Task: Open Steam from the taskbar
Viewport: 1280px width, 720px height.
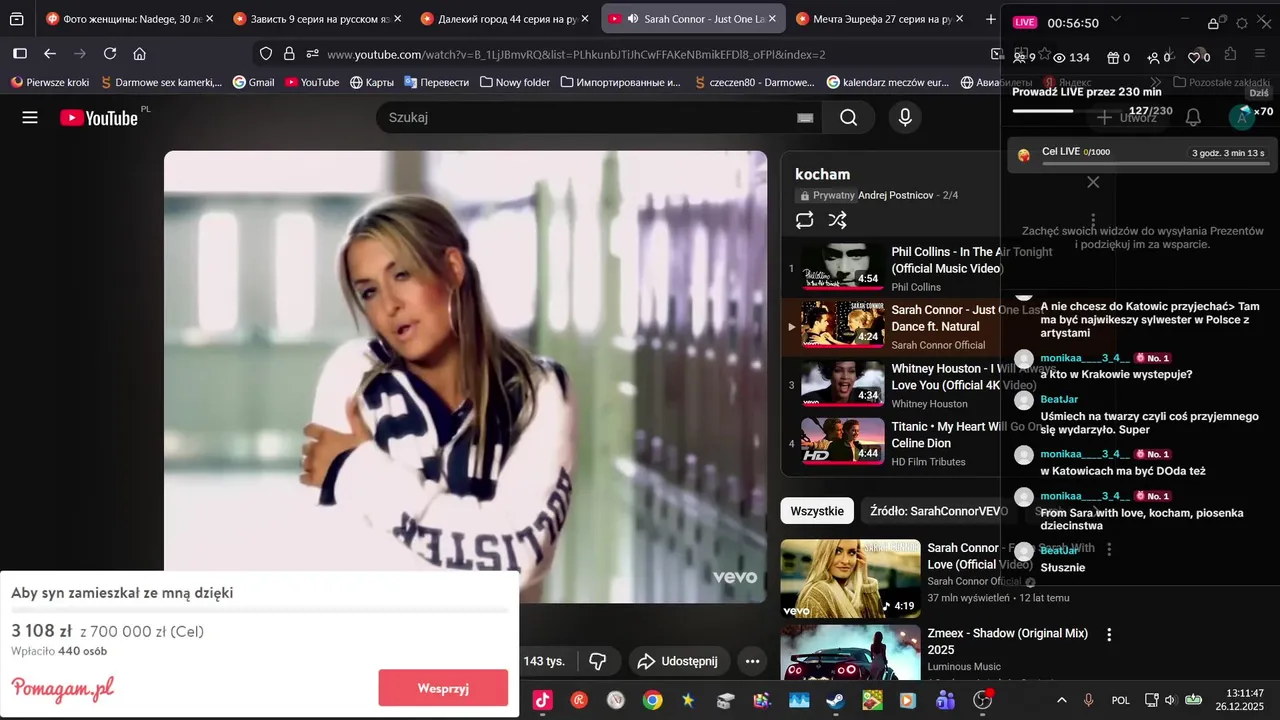Action: click(x=836, y=700)
